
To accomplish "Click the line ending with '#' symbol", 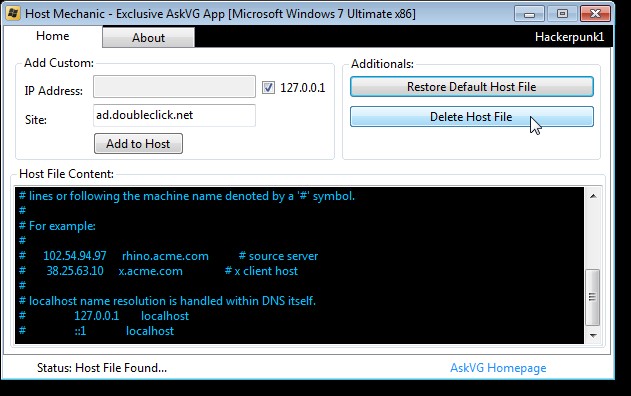I will click(187, 196).
